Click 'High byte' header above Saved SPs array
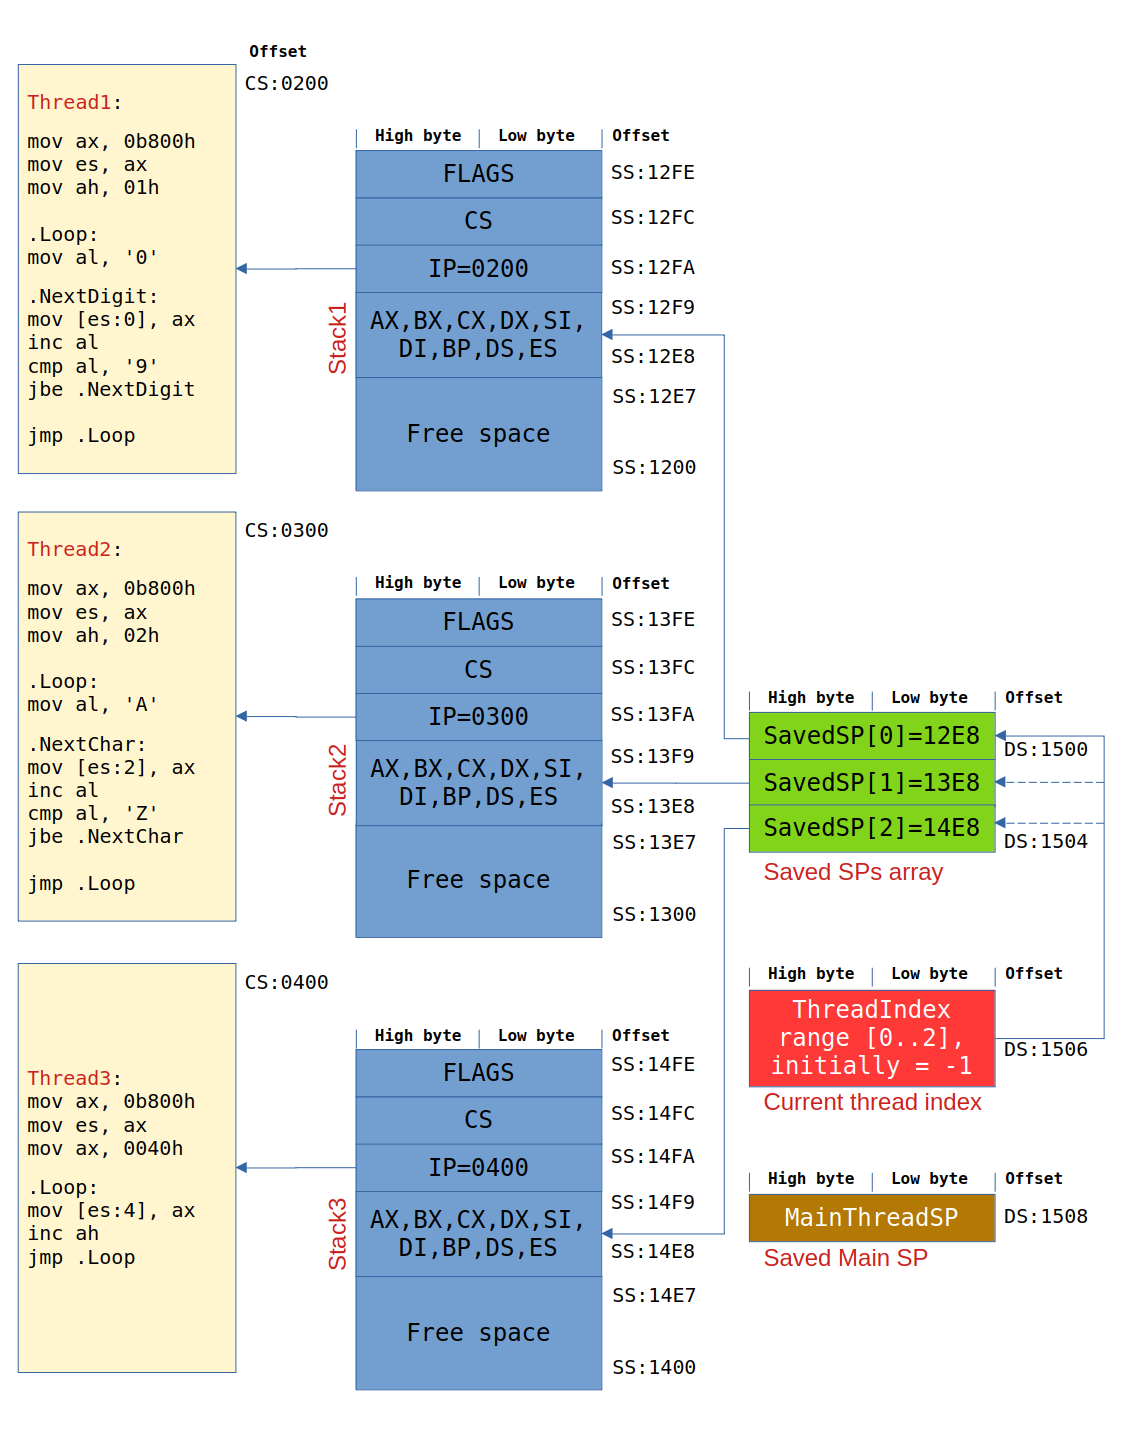The width and height of the screenshot is (1123, 1442). pyautogui.click(x=811, y=698)
